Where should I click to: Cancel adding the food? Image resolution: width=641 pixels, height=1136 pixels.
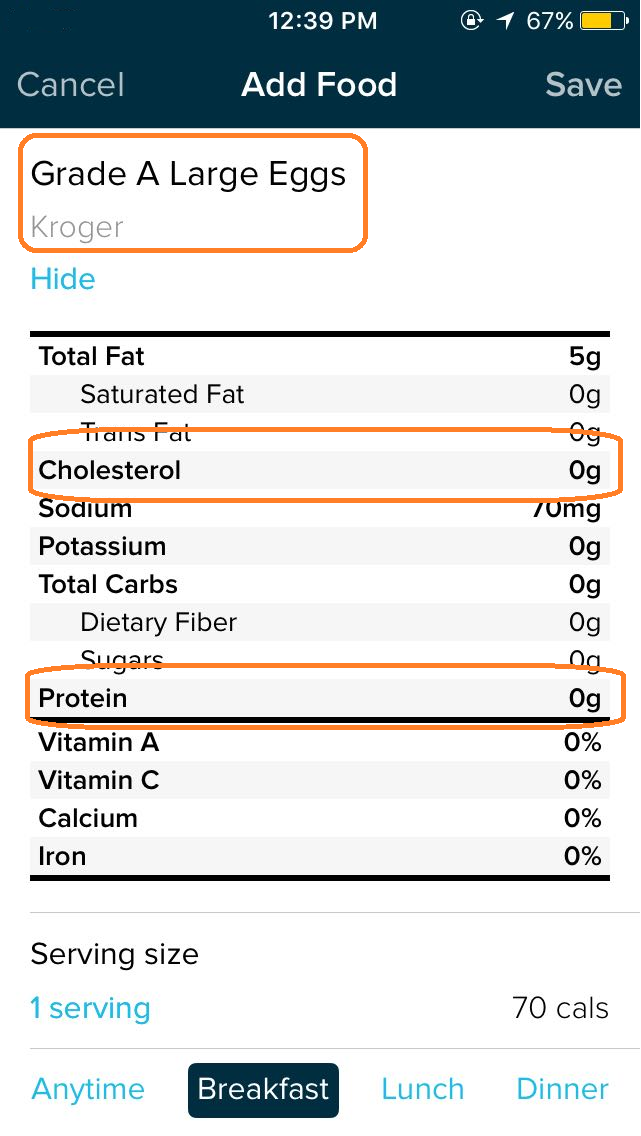tap(71, 85)
